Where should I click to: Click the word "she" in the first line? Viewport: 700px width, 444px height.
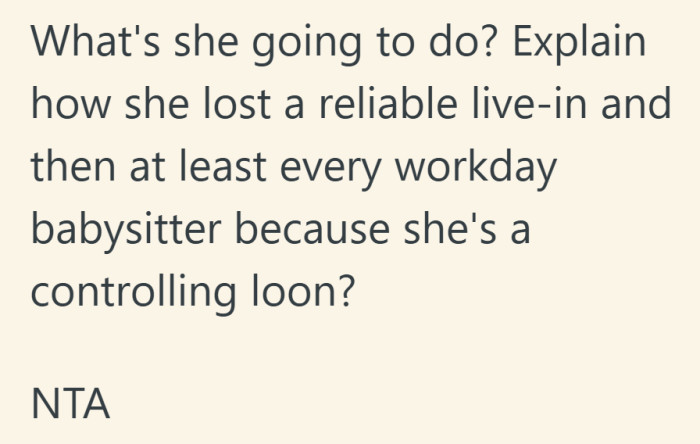(206, 41)
